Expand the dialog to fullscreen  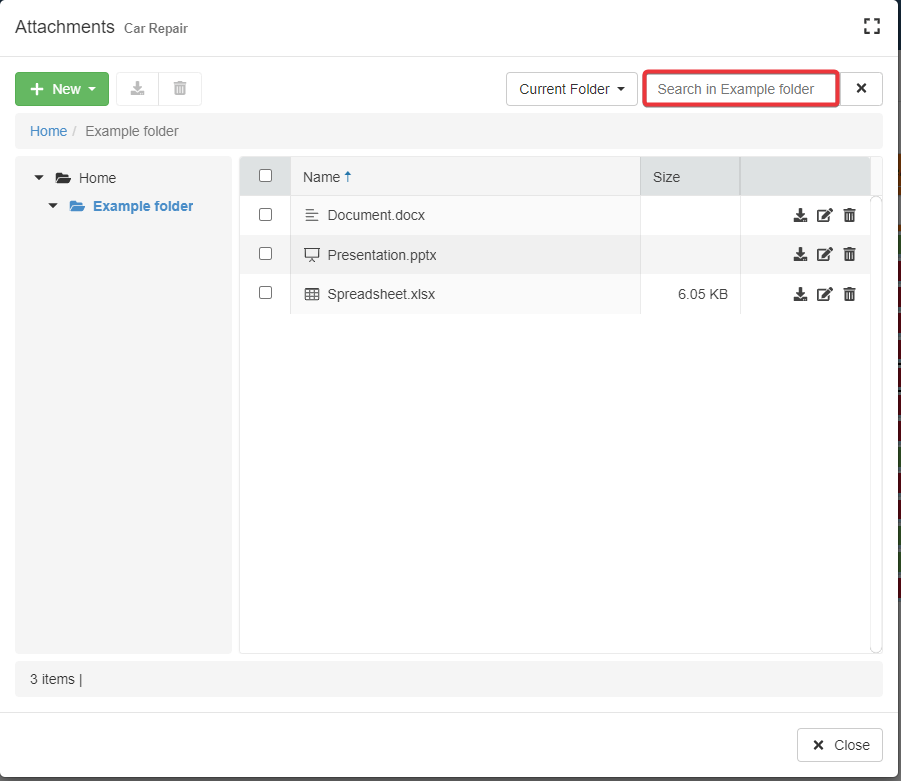click(871, 27)
